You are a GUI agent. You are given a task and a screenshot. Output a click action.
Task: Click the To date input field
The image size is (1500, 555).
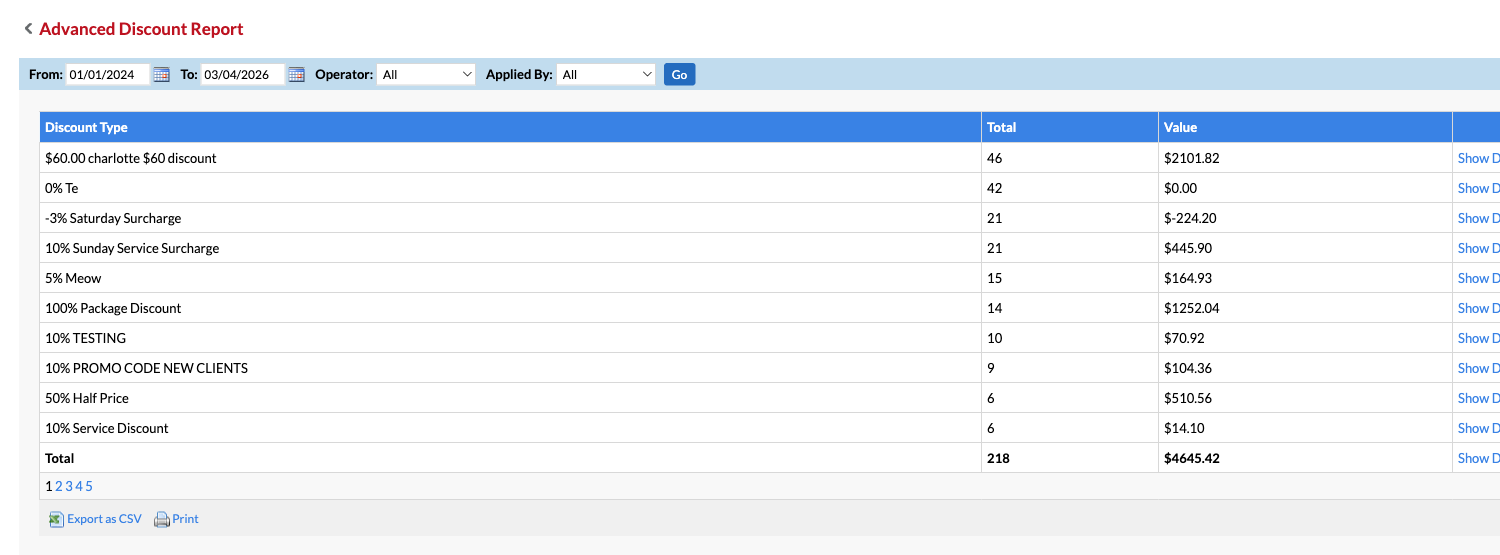(x=242, y=75)
